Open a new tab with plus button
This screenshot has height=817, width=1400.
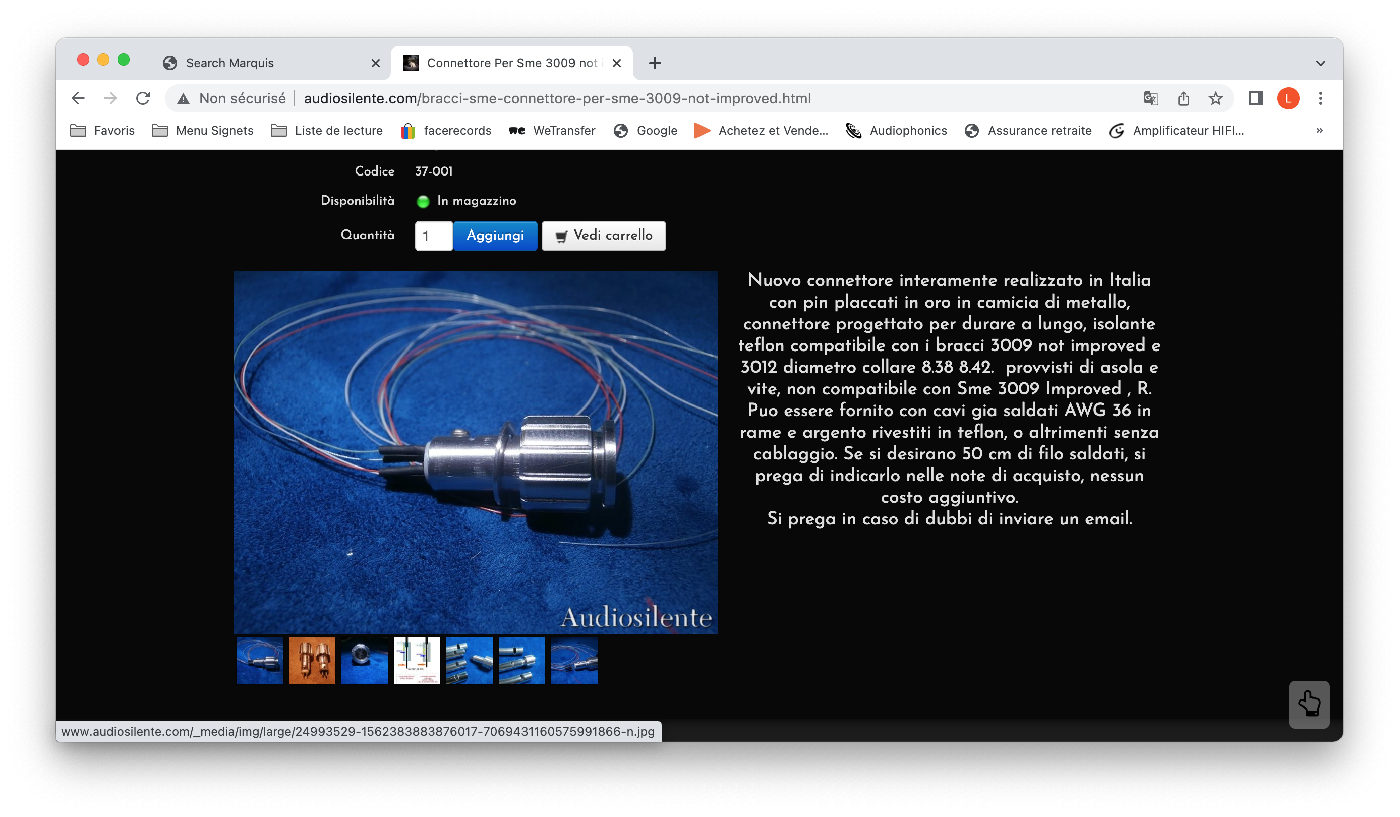(655, 63)
